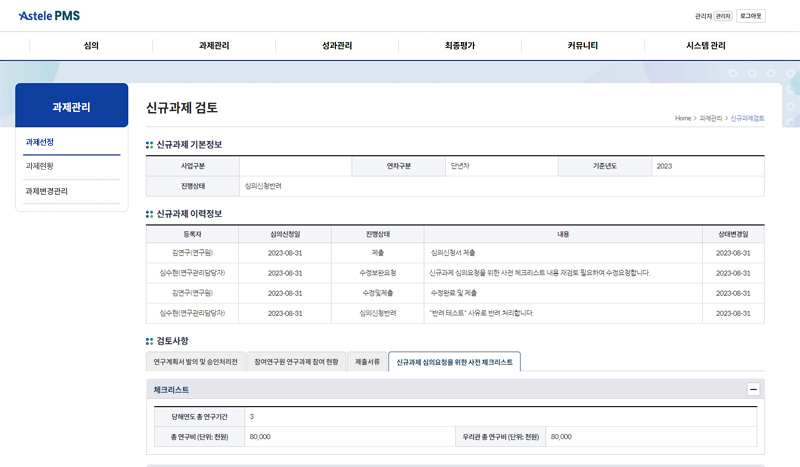Go to 최종평가 menu
This screenshot has height=467, width=800.
460,45
